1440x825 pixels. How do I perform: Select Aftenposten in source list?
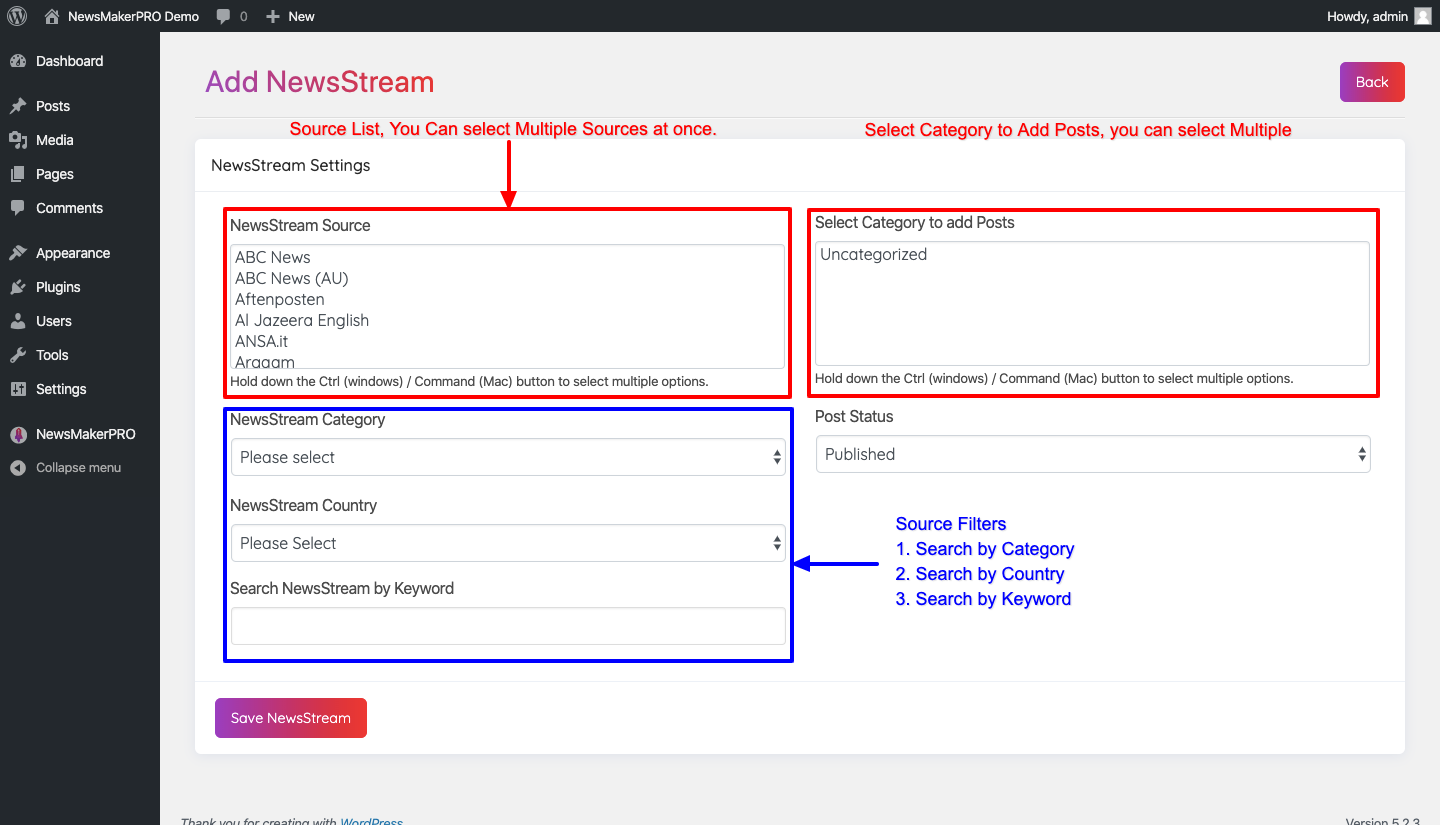[280, 299]
